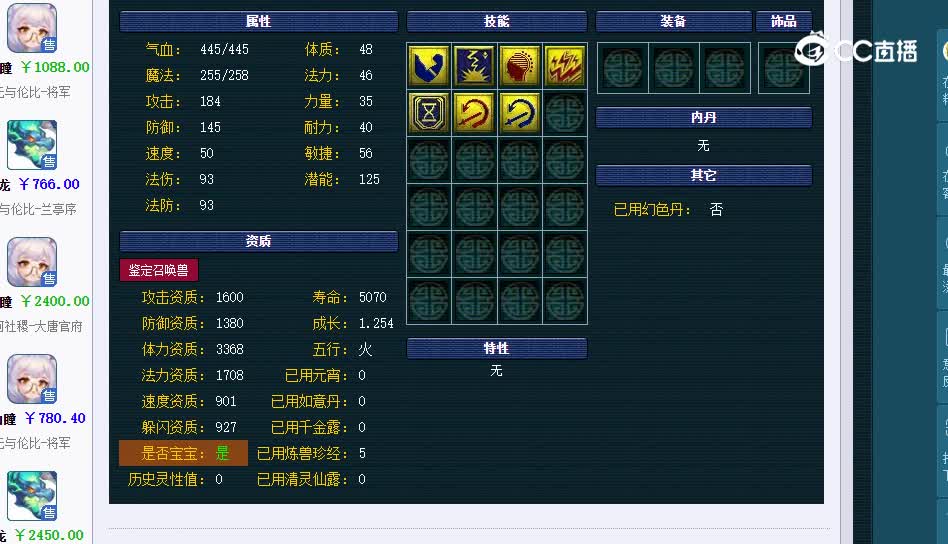
Task: Click the 鉴定召唤兽 button
Action: (159, 270)
